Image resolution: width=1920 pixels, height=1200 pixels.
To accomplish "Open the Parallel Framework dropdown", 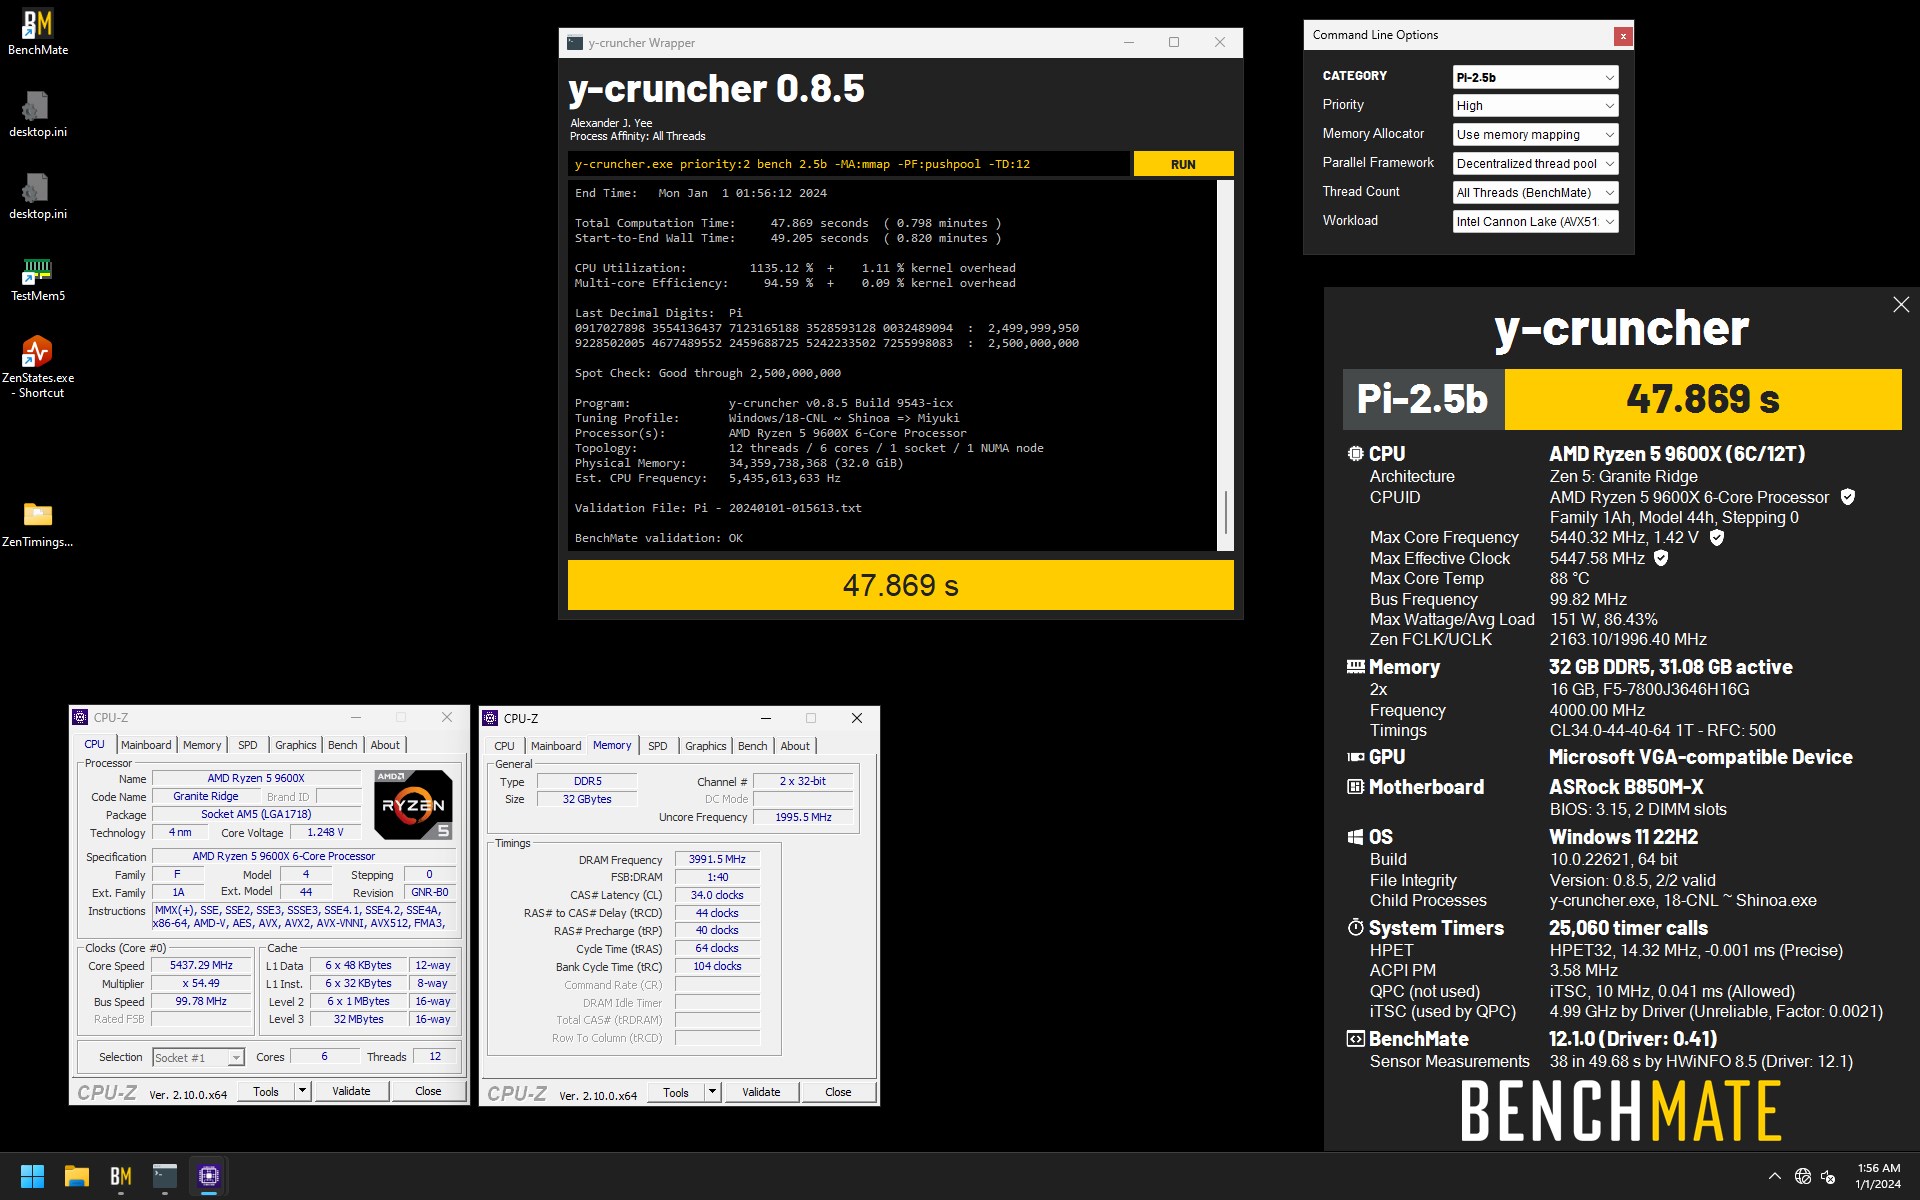I will click(x=1535, y=164).
